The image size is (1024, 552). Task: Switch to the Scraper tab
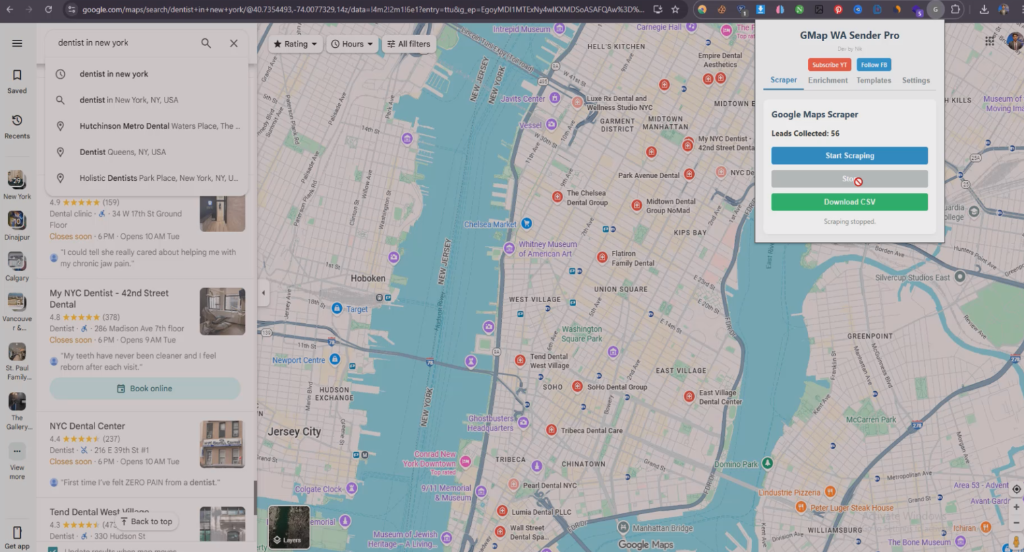click(x=783, y=80)
